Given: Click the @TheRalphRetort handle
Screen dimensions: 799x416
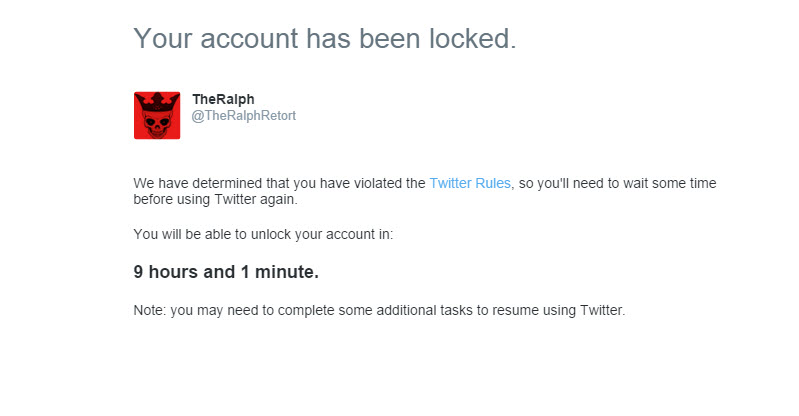Looking at the screenshot, I should [x=244, y=116].
